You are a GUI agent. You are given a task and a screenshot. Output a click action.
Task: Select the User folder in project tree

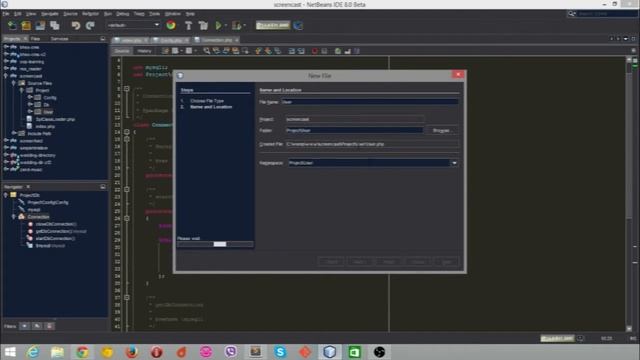[x=48, y=112]
